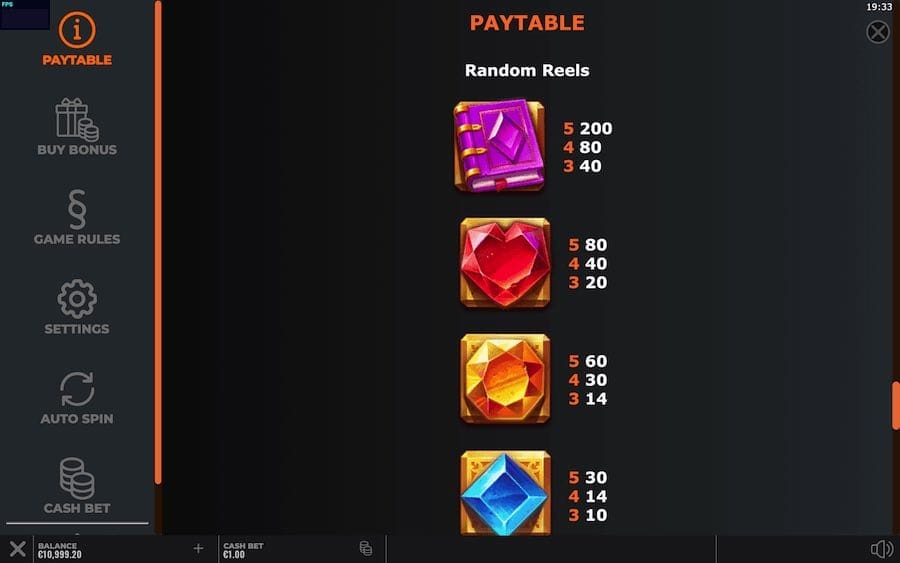Open the Paytable info icon

click(x=77, y=30)
